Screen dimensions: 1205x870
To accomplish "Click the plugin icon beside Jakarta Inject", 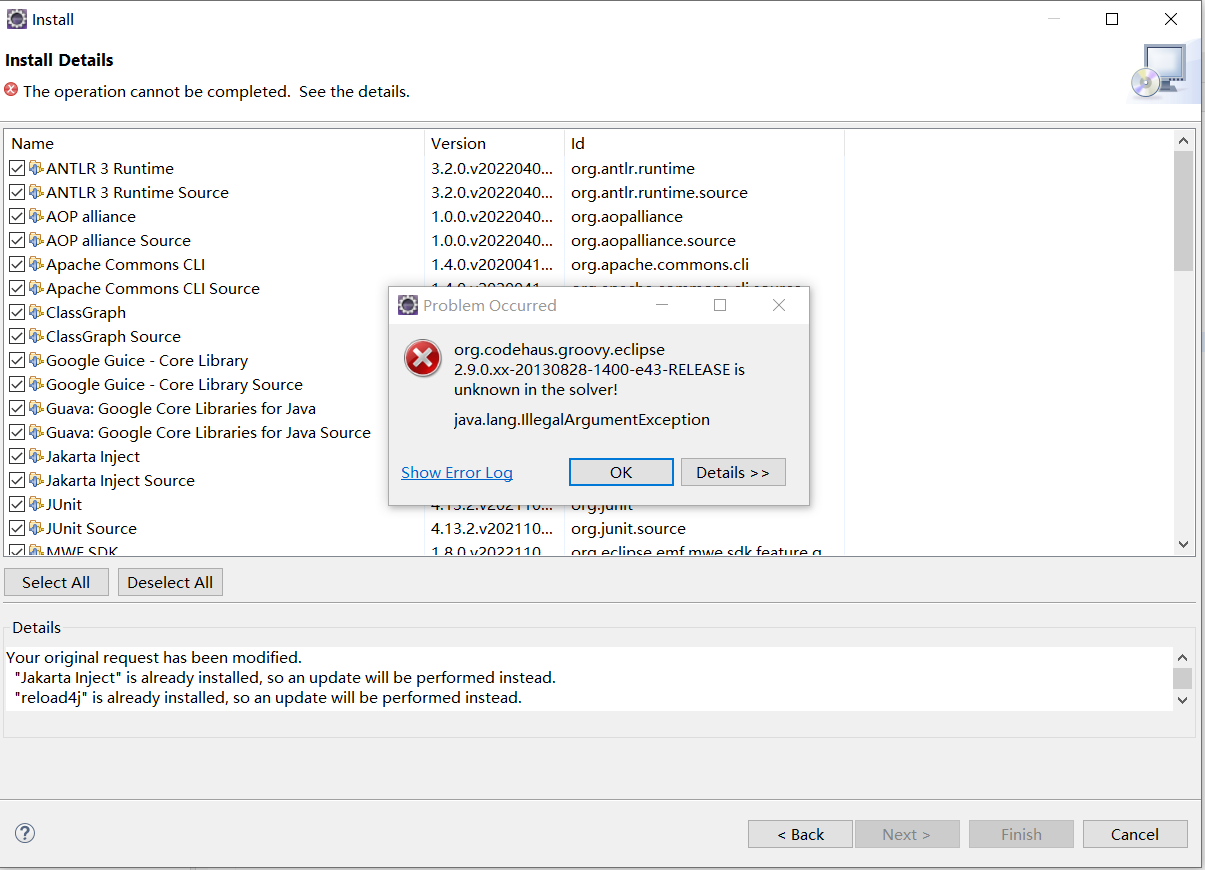I will [x=36, y=456].
